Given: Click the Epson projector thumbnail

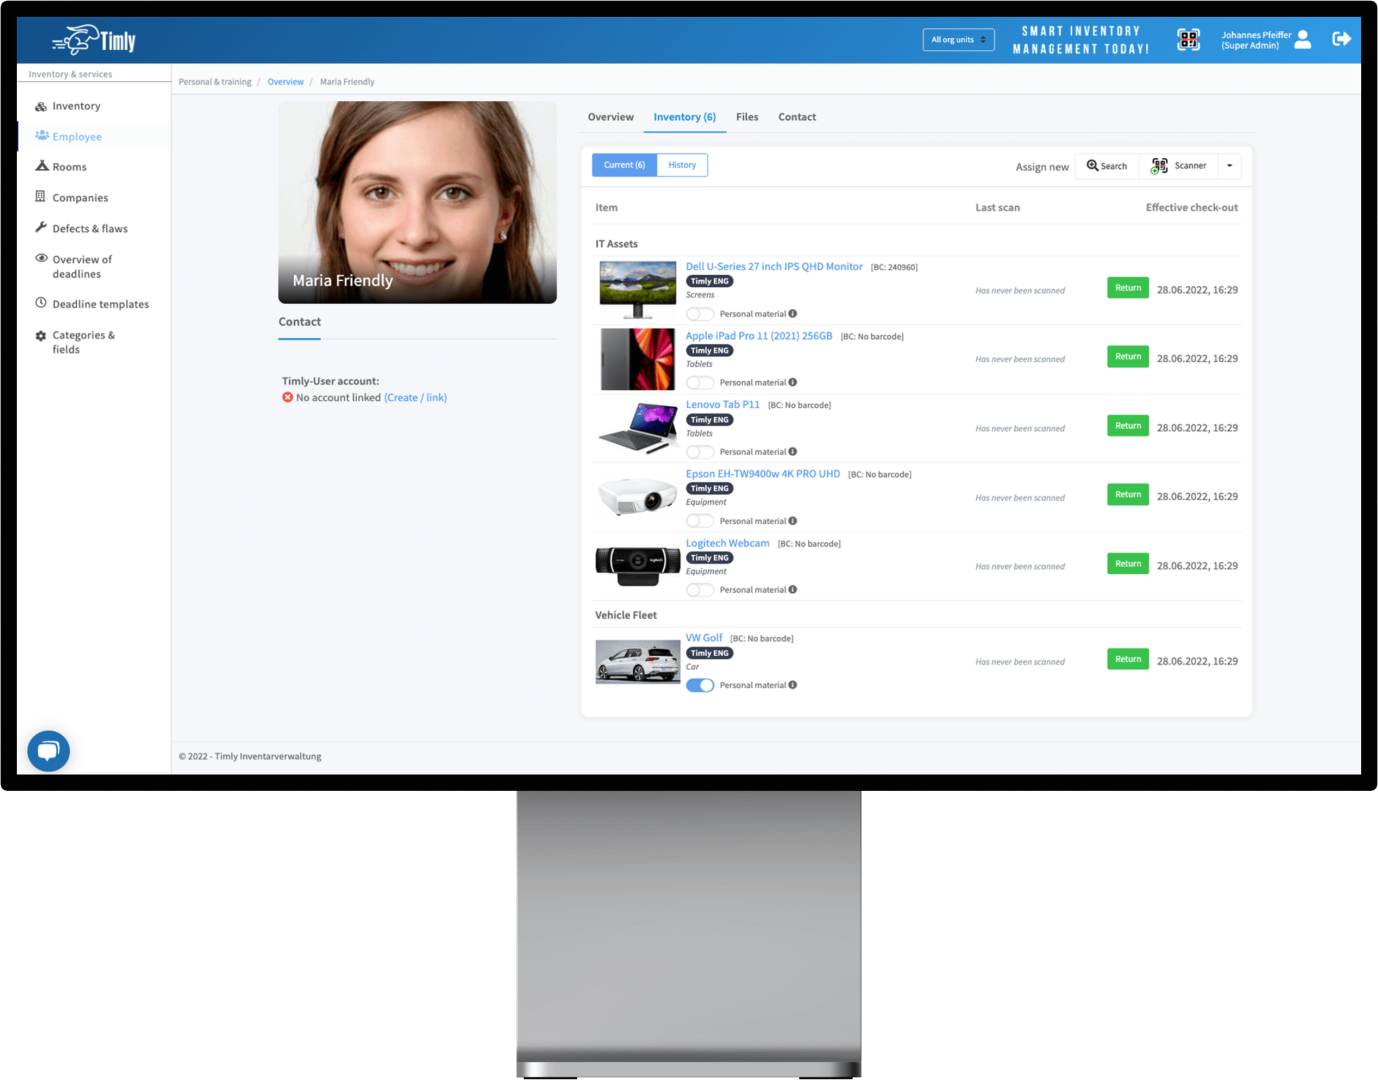Looking at the screenshot, I should [x=637, y=496].
